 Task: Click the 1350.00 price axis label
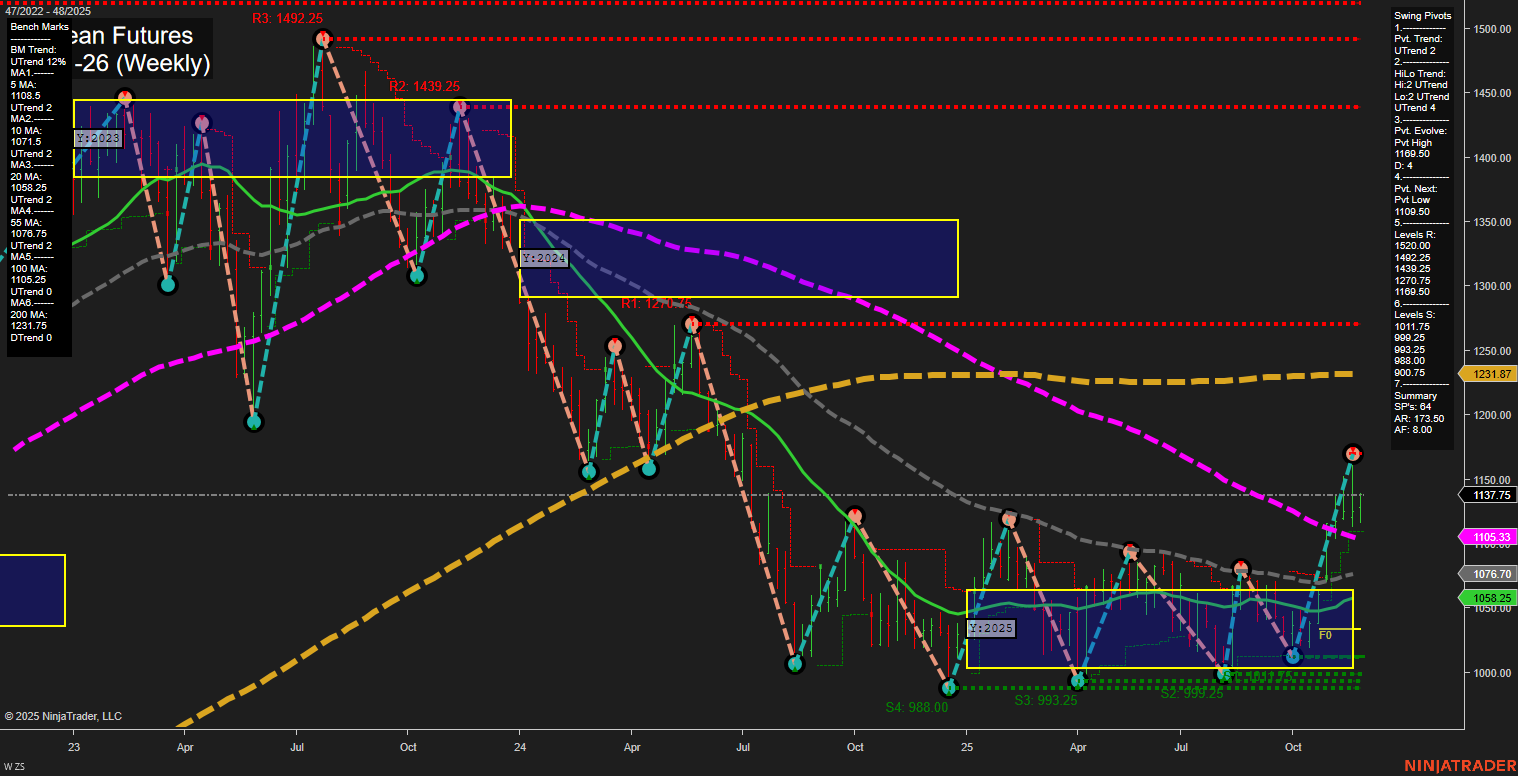pos(1490,222)
